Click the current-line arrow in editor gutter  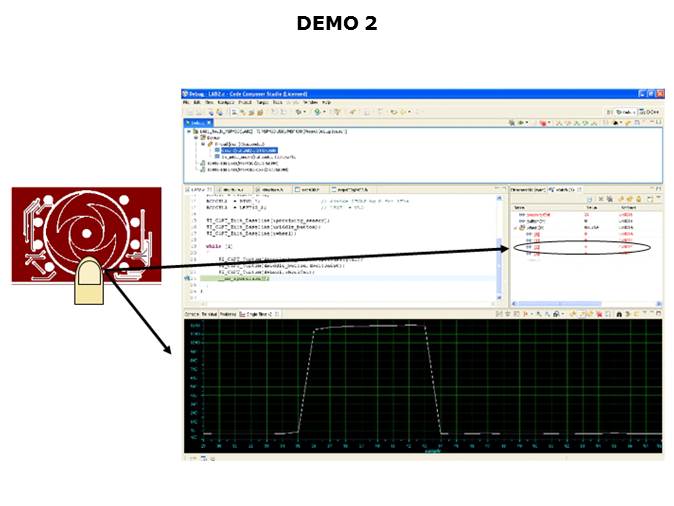[186, 277]
